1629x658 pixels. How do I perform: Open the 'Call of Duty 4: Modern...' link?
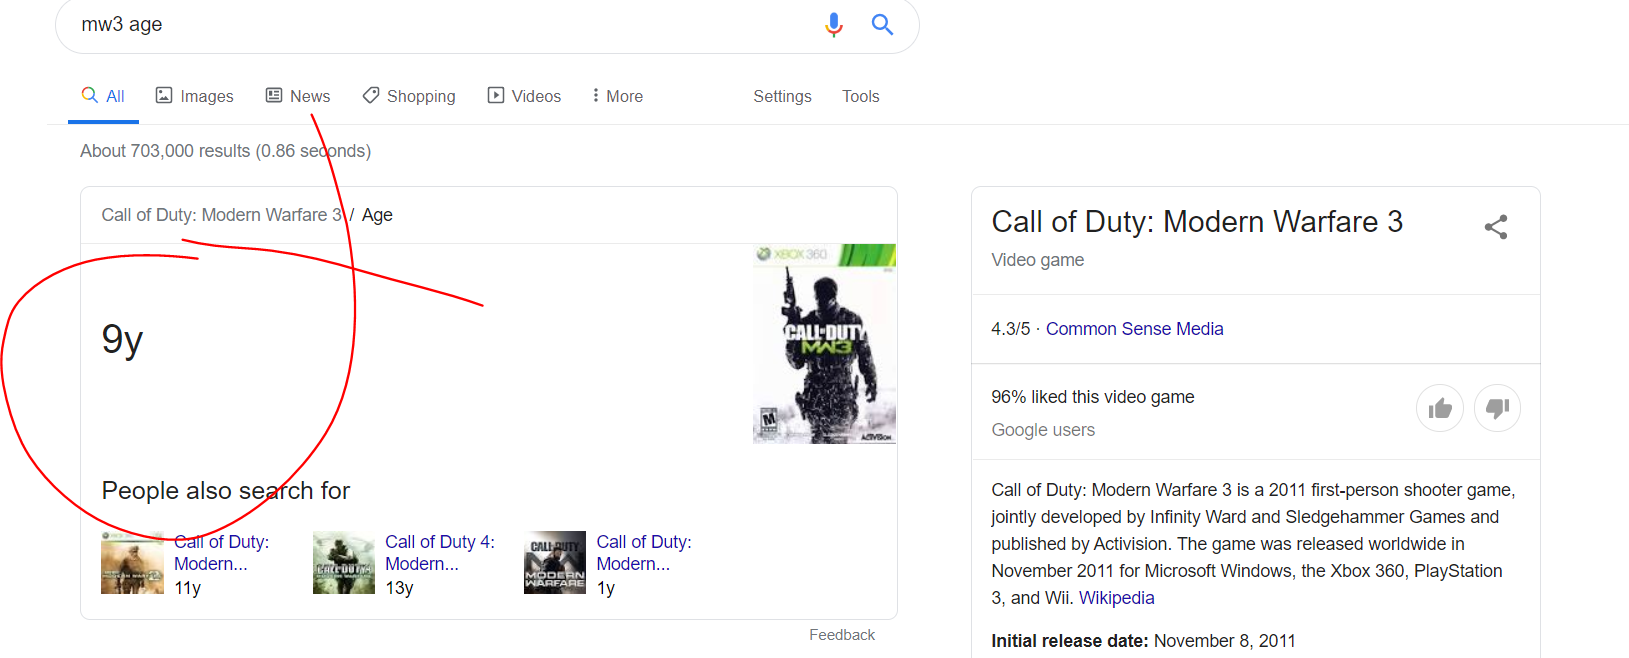(440, 553)
